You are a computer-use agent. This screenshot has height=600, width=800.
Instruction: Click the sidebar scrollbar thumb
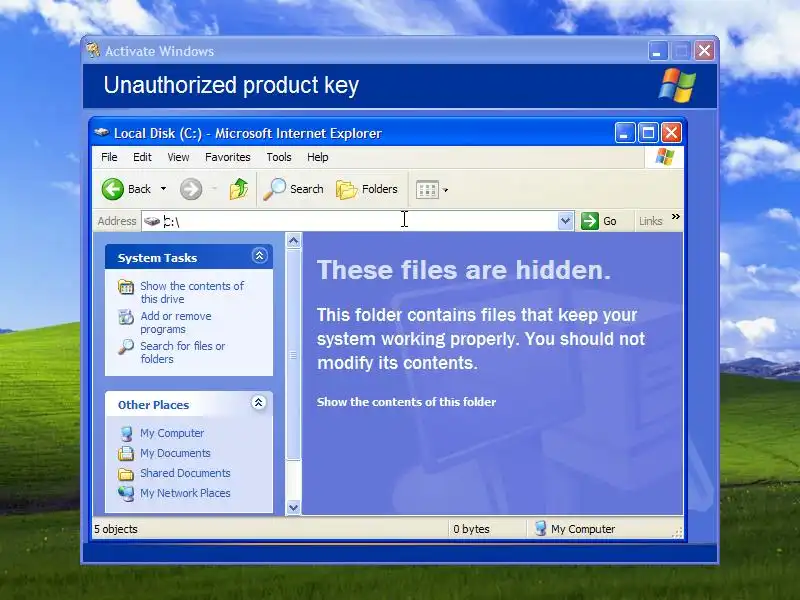293,355
